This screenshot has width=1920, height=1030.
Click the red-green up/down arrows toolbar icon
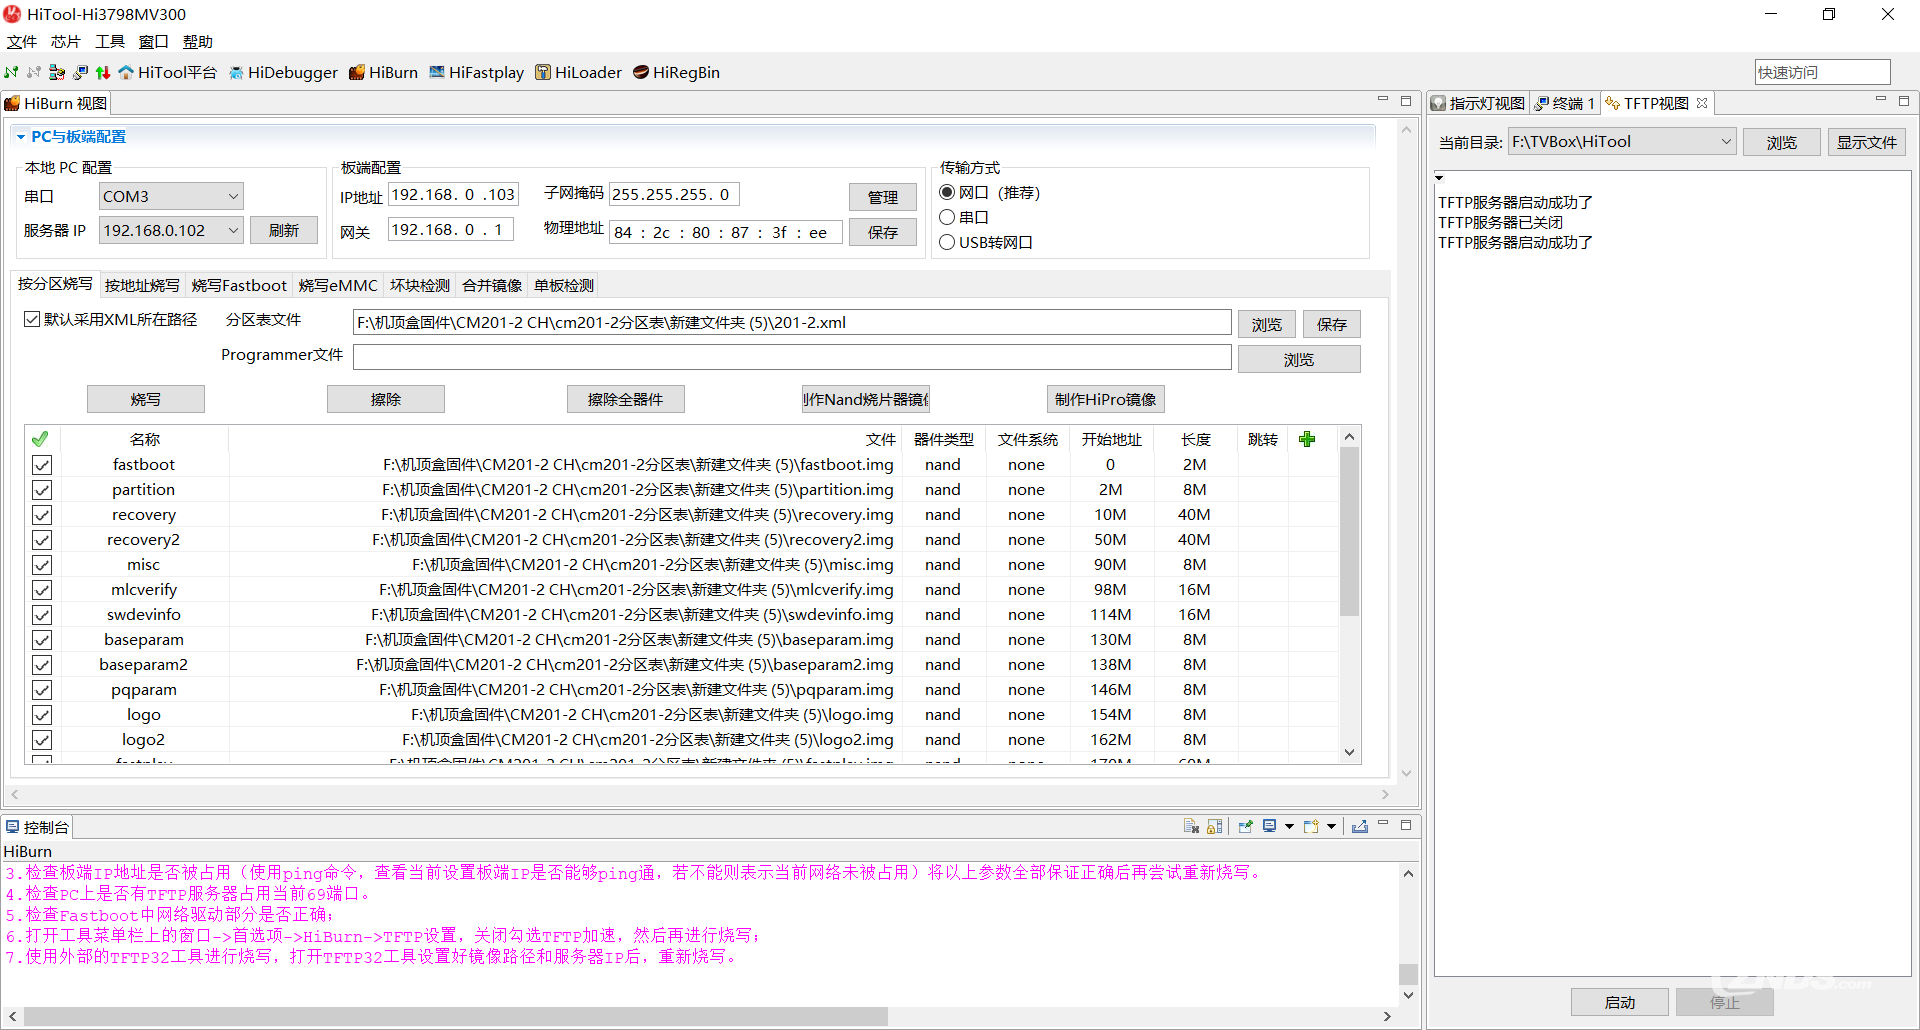coord(103,72)
